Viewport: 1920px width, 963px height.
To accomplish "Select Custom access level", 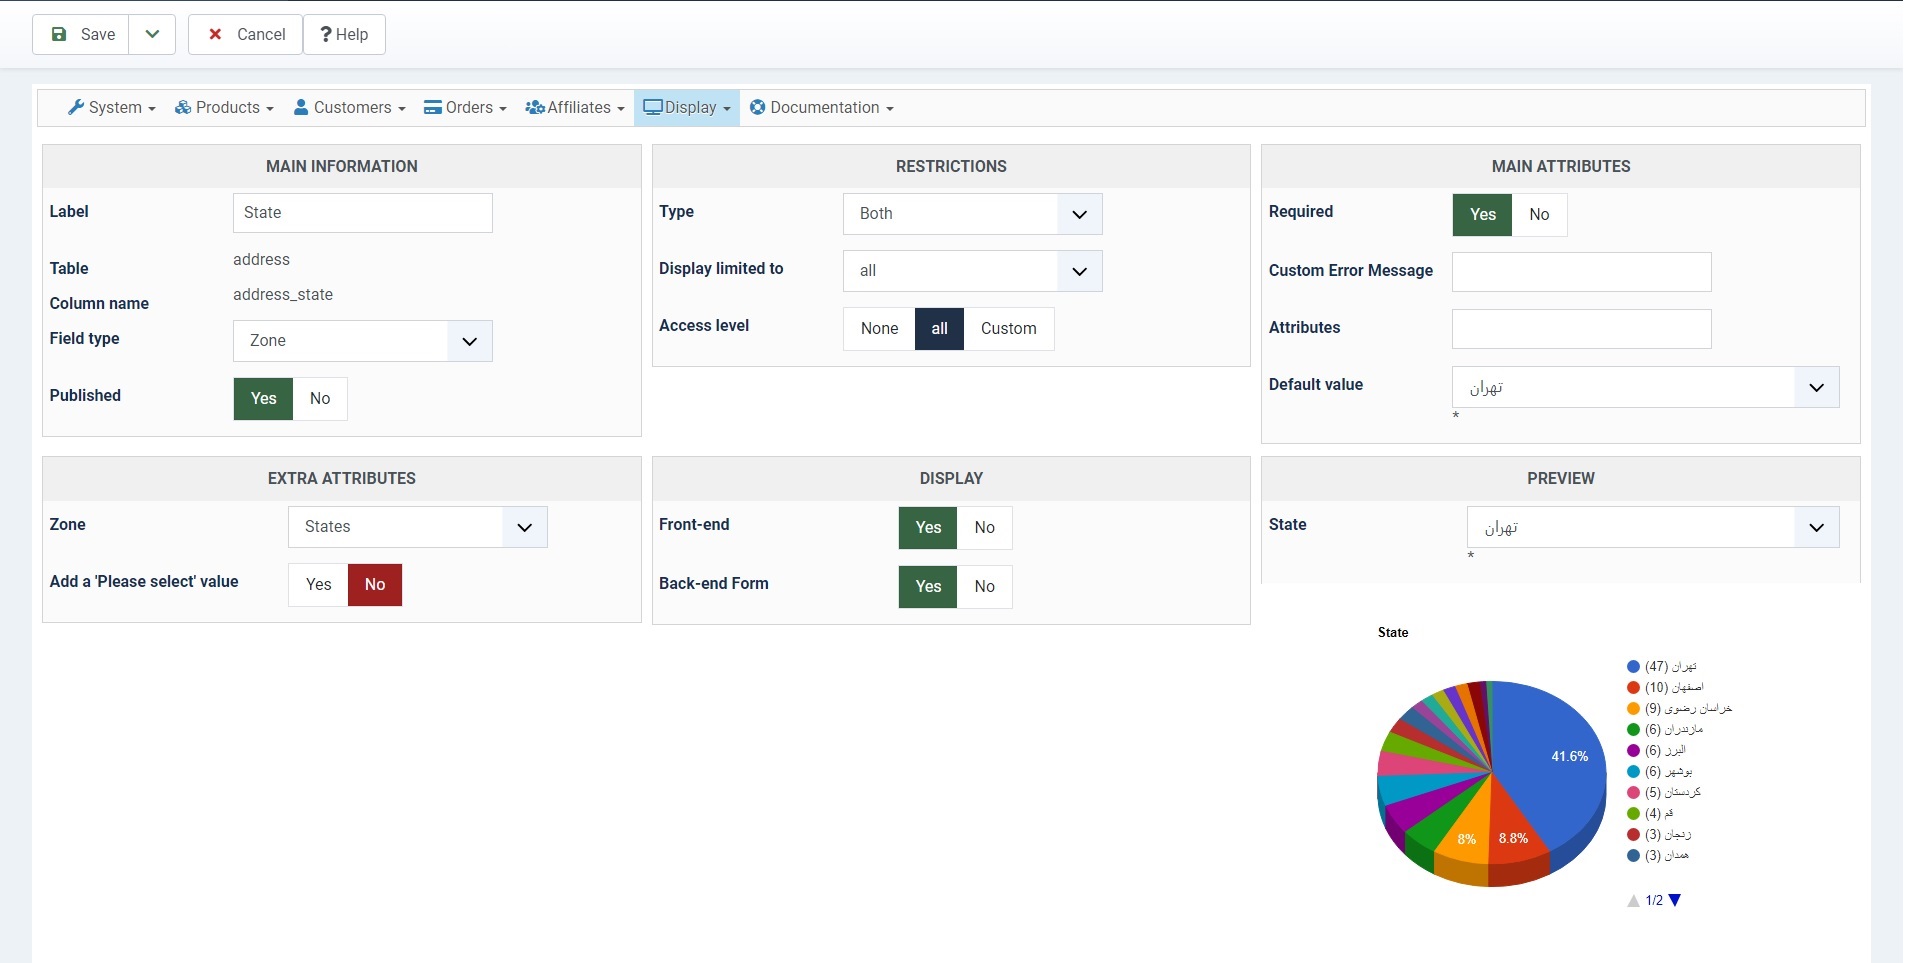I will pyautogui.click(x=1008, y=329).
